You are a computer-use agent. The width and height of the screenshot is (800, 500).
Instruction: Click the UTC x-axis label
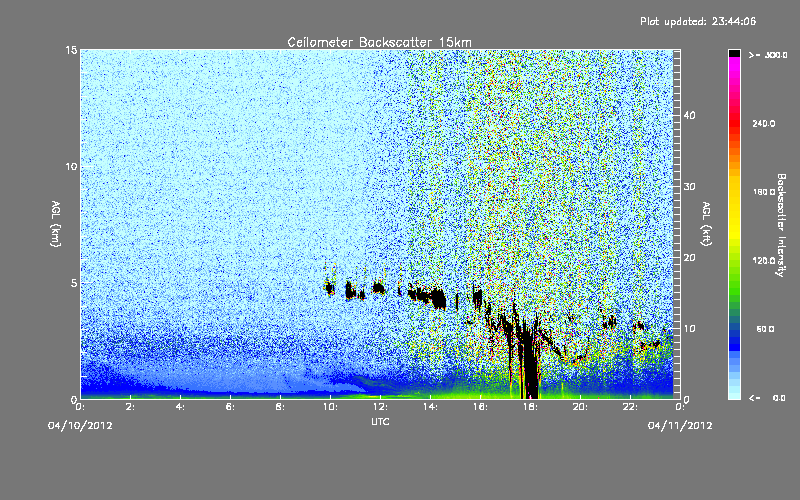pyautogui.click(x=380, y=421)
